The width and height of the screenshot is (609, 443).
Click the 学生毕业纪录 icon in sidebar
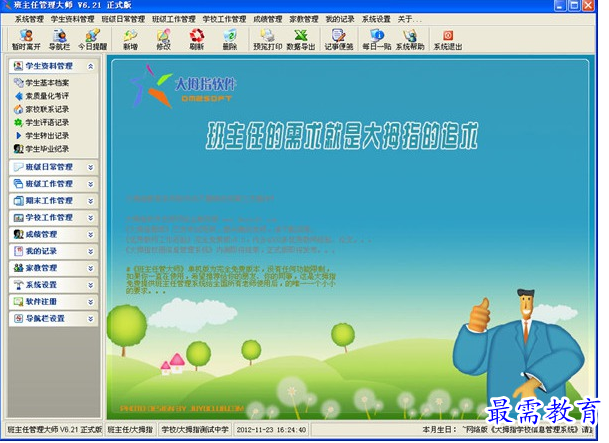coord(19,149)
